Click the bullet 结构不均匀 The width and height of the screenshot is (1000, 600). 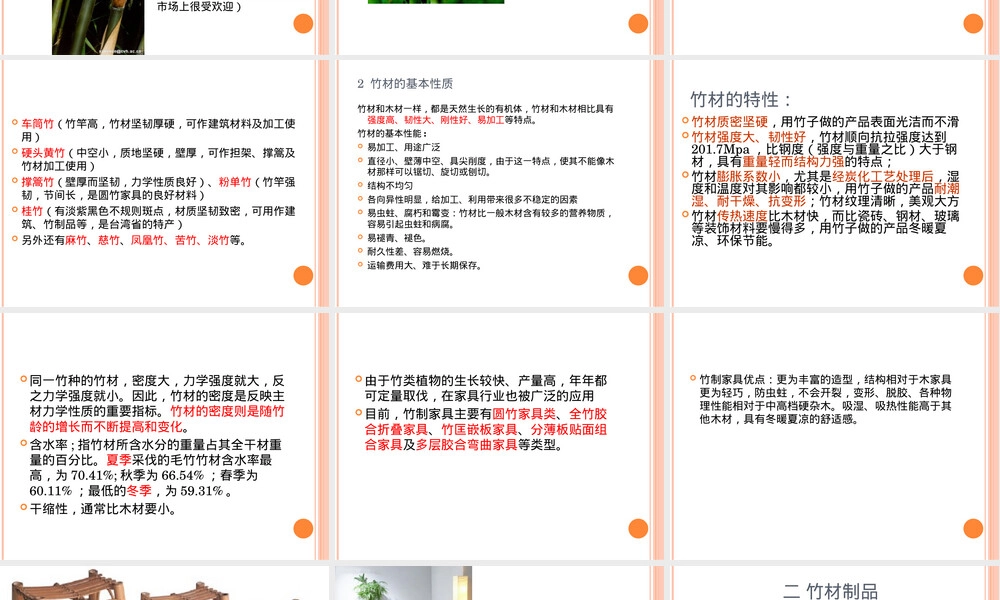(x=390, y=186)
